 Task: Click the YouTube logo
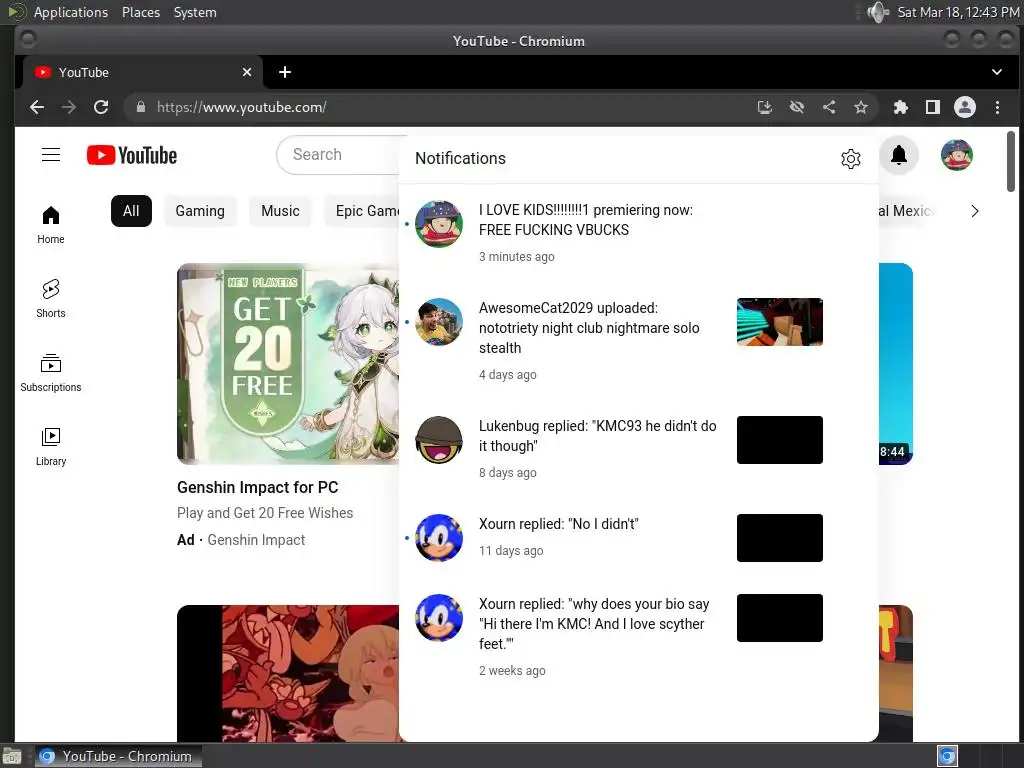pos(132,155)
